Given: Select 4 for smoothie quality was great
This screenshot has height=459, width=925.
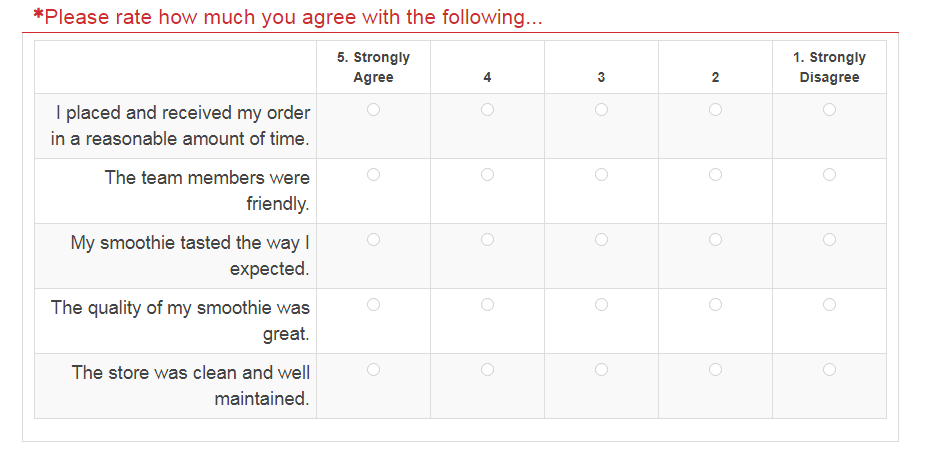Looking at the screenshot, I should click(487, 305).
